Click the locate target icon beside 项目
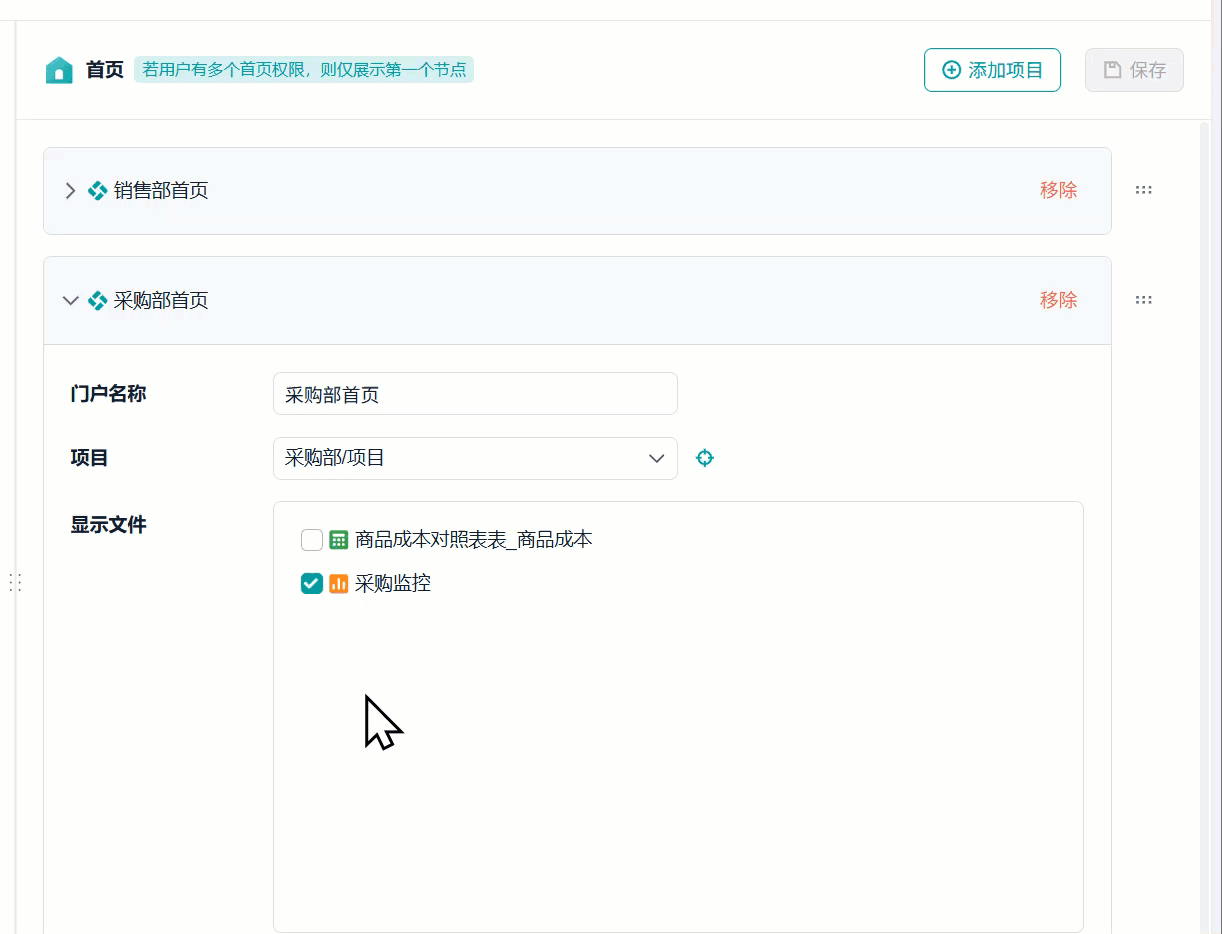This screenshot has width=1222, height=934. click(x=705, y=458)
